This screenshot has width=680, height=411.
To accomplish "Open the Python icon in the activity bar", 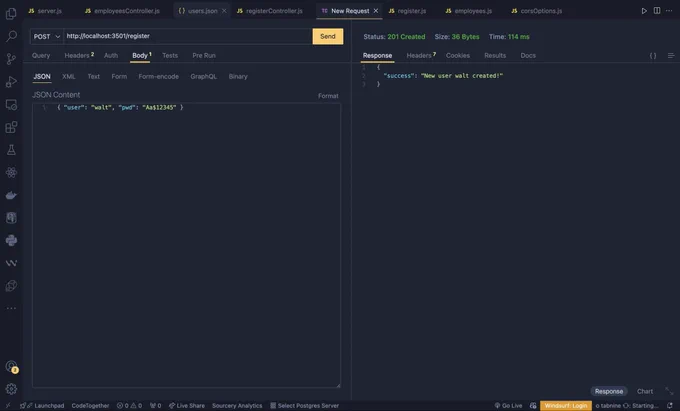I will tap(11, 240).
